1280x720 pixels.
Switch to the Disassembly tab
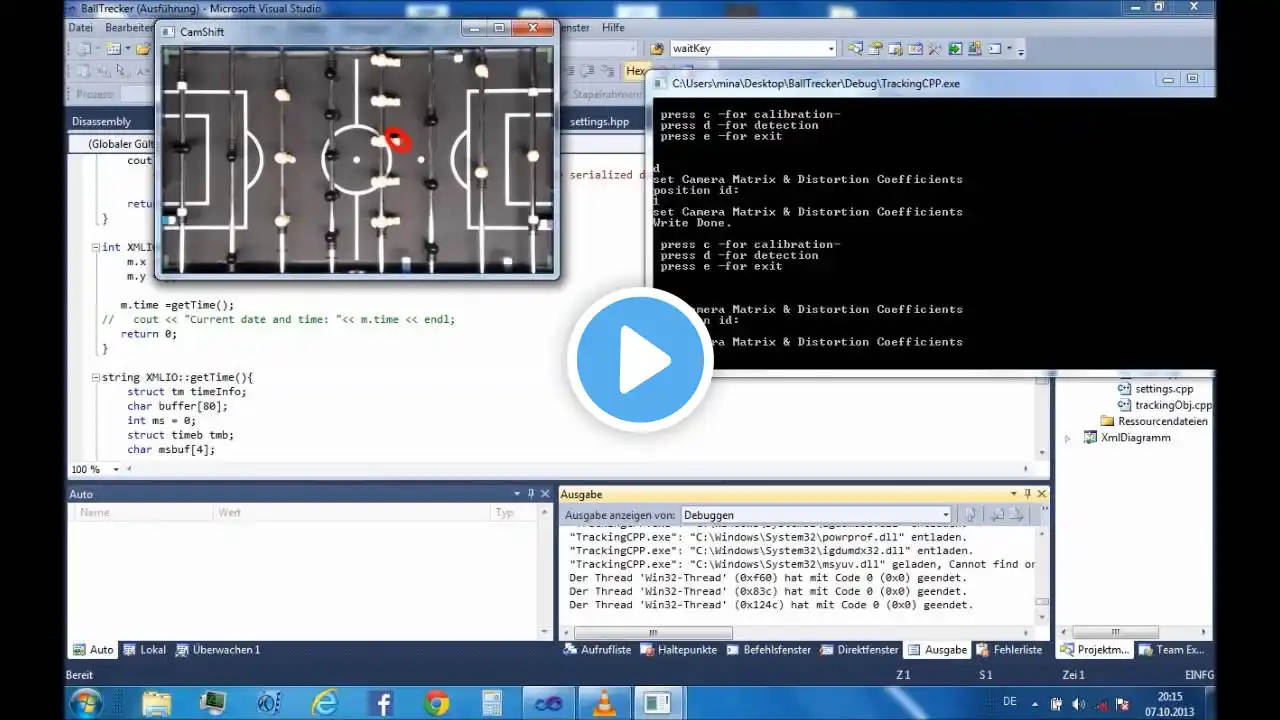(x=102, y=122)
